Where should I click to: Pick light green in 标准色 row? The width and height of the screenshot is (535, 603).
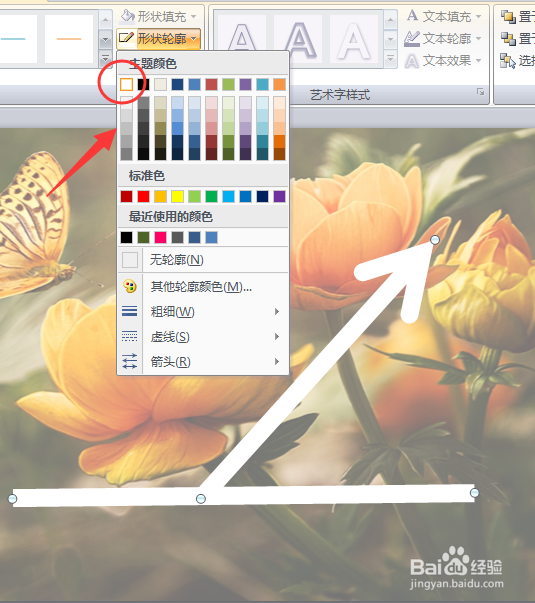[x=195, y=197]
